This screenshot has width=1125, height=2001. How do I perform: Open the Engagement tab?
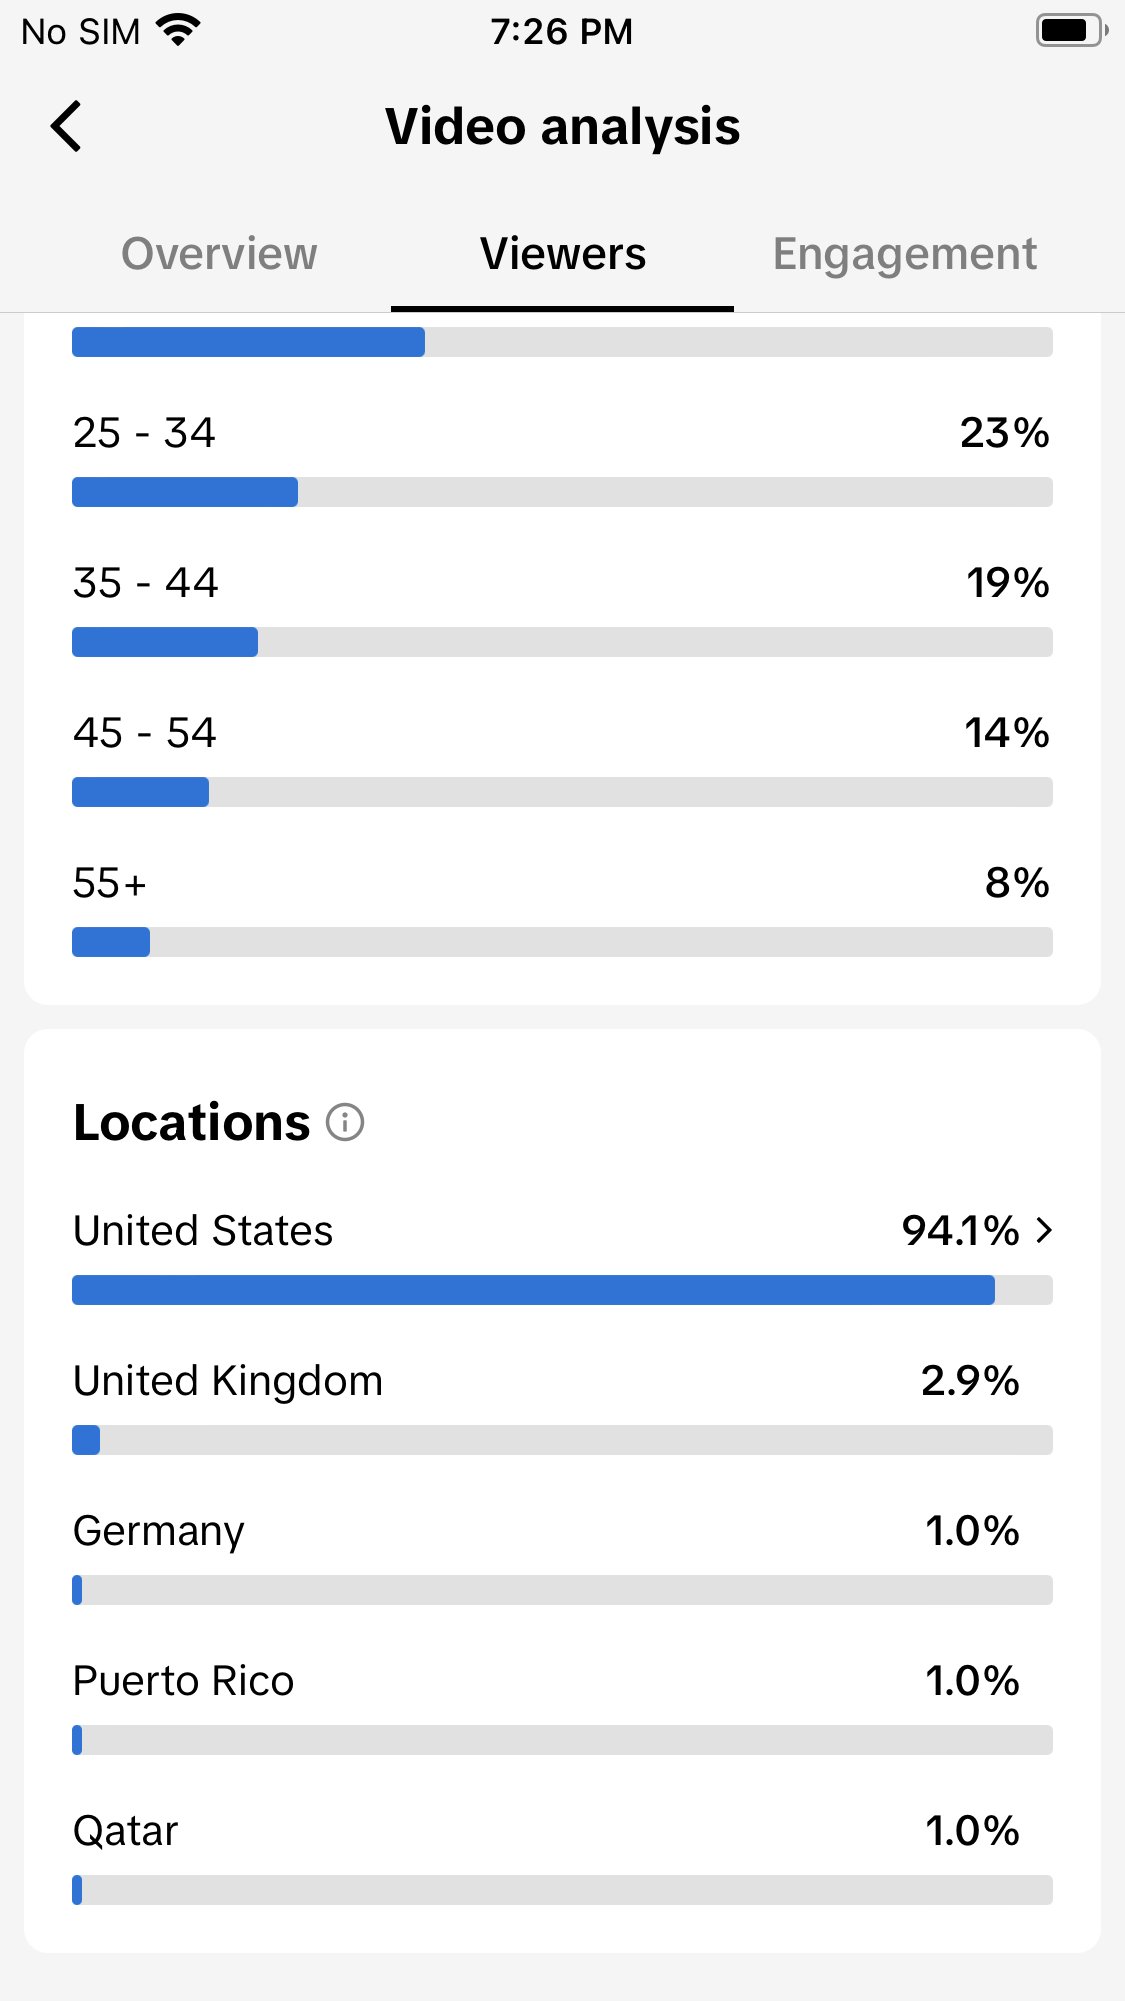pos(904,254)
